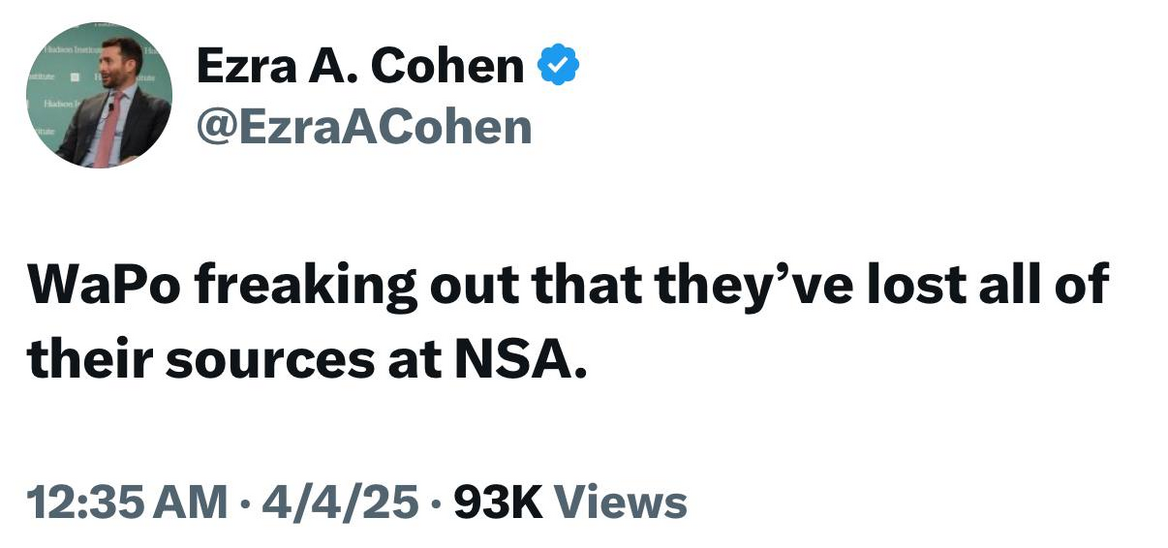Click the word "their" starting the second line
Image resolution: width=1168 pixels, height=548 pixels.
(89, 359)
